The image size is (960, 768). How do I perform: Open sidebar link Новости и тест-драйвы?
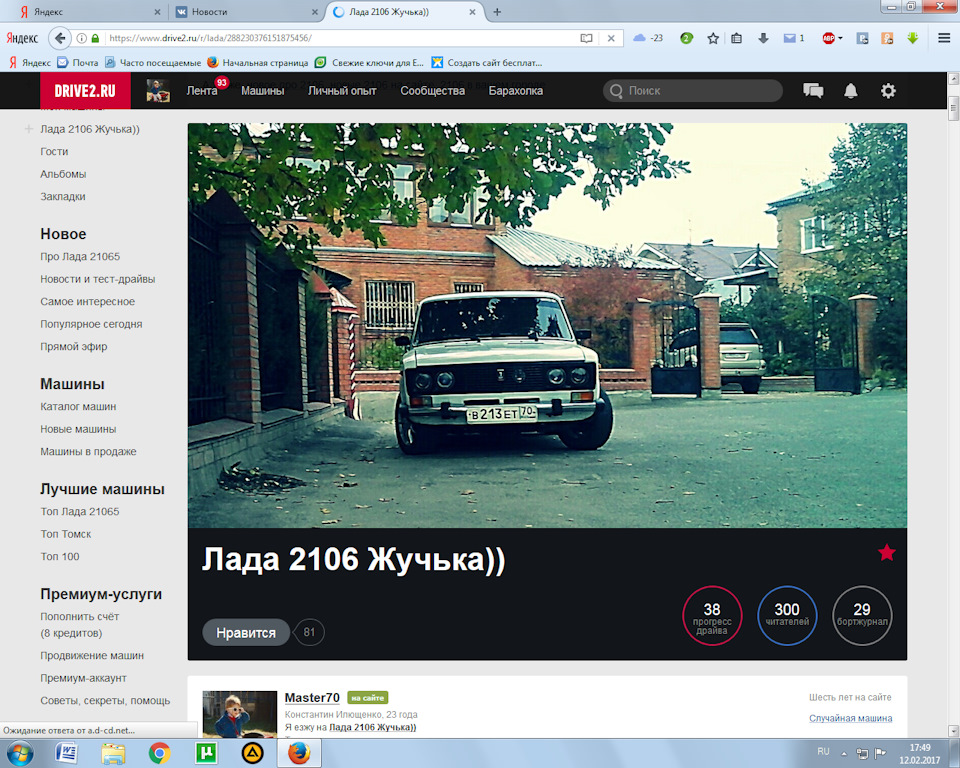click(98, 279)
